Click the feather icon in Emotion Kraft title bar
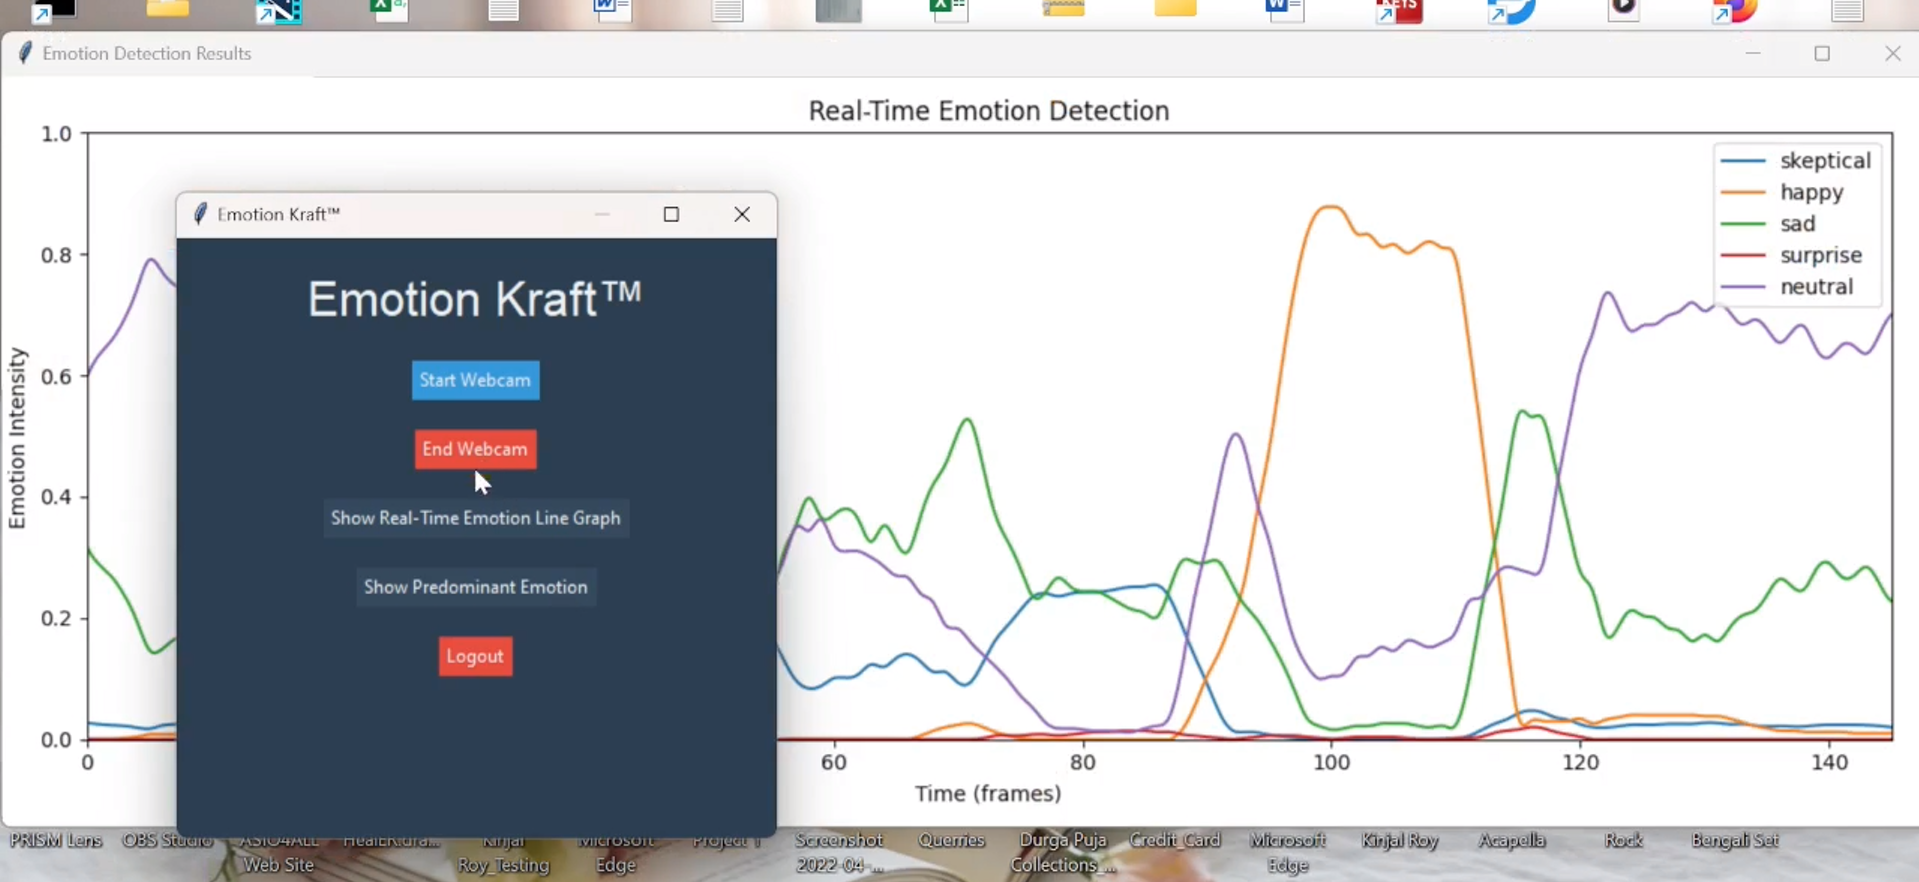 (x=200, y=214)
